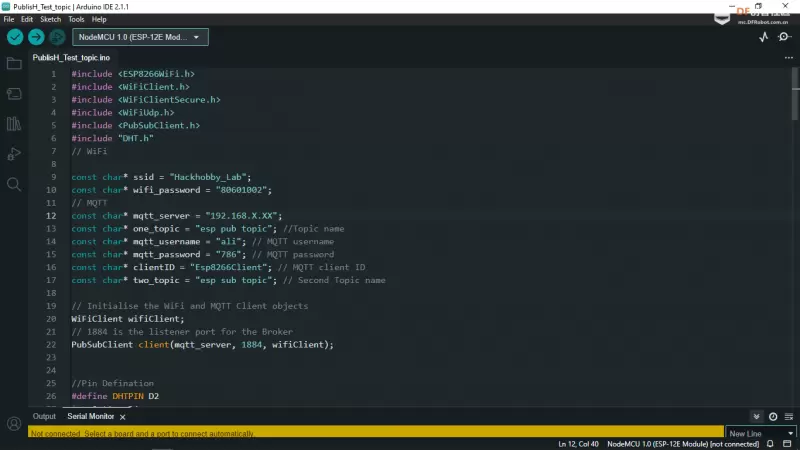The width and height of the screenshot is (800, 450).
Task: Open the sidebar Debug panel
Action: pyautogui.click(x=14, y=154)
